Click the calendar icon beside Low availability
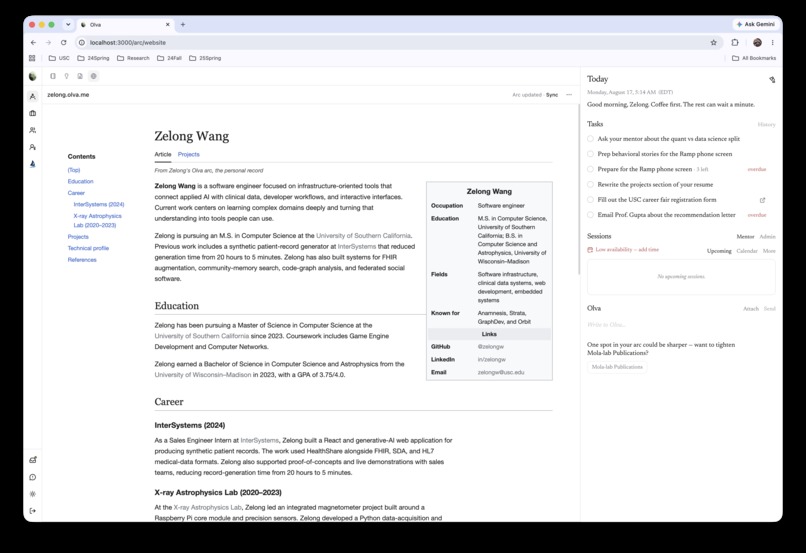The image size is (806, 553). point(590,250)
